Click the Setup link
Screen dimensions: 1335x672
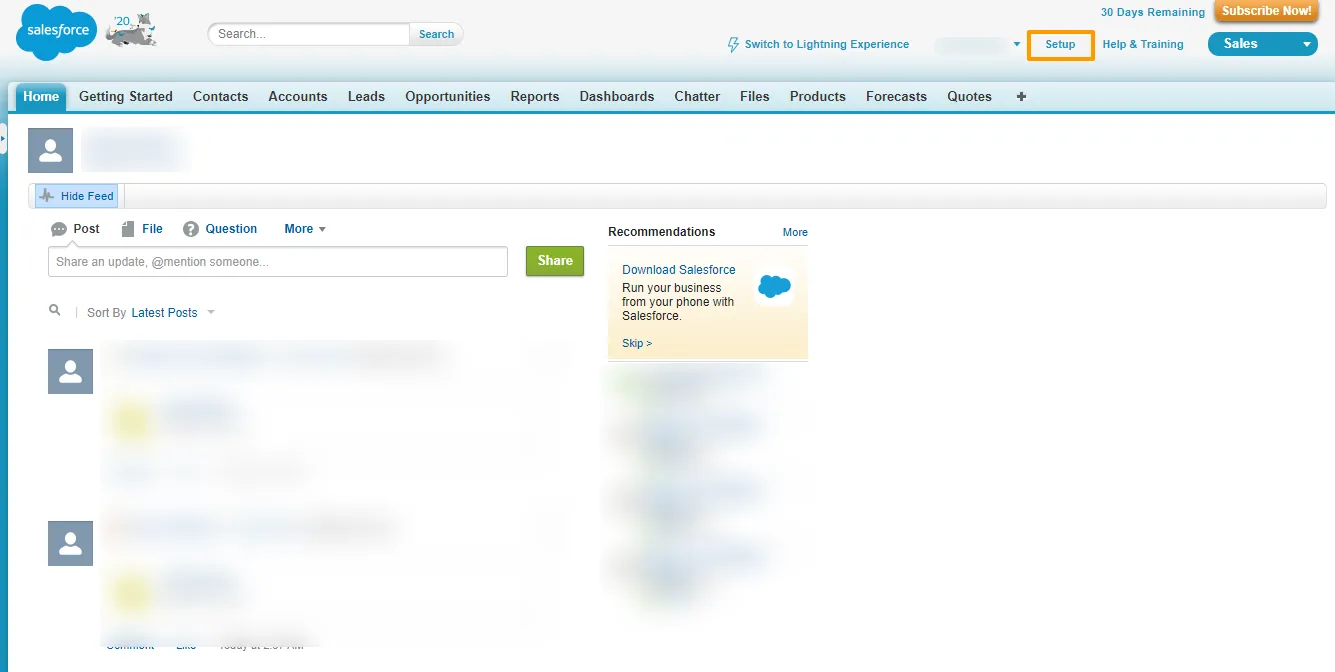1060,45
